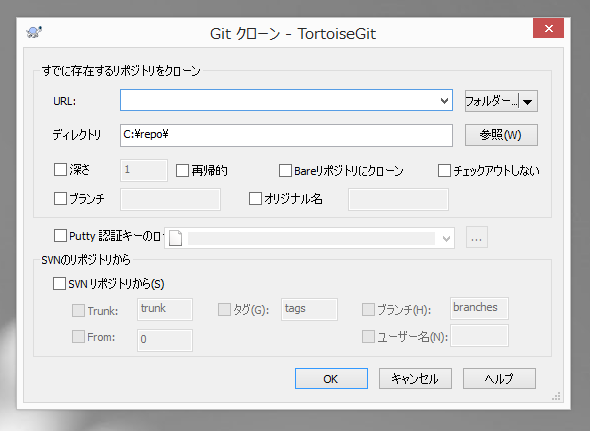
Task: Close the Git クローン dialog
Action: coord(548,28)
